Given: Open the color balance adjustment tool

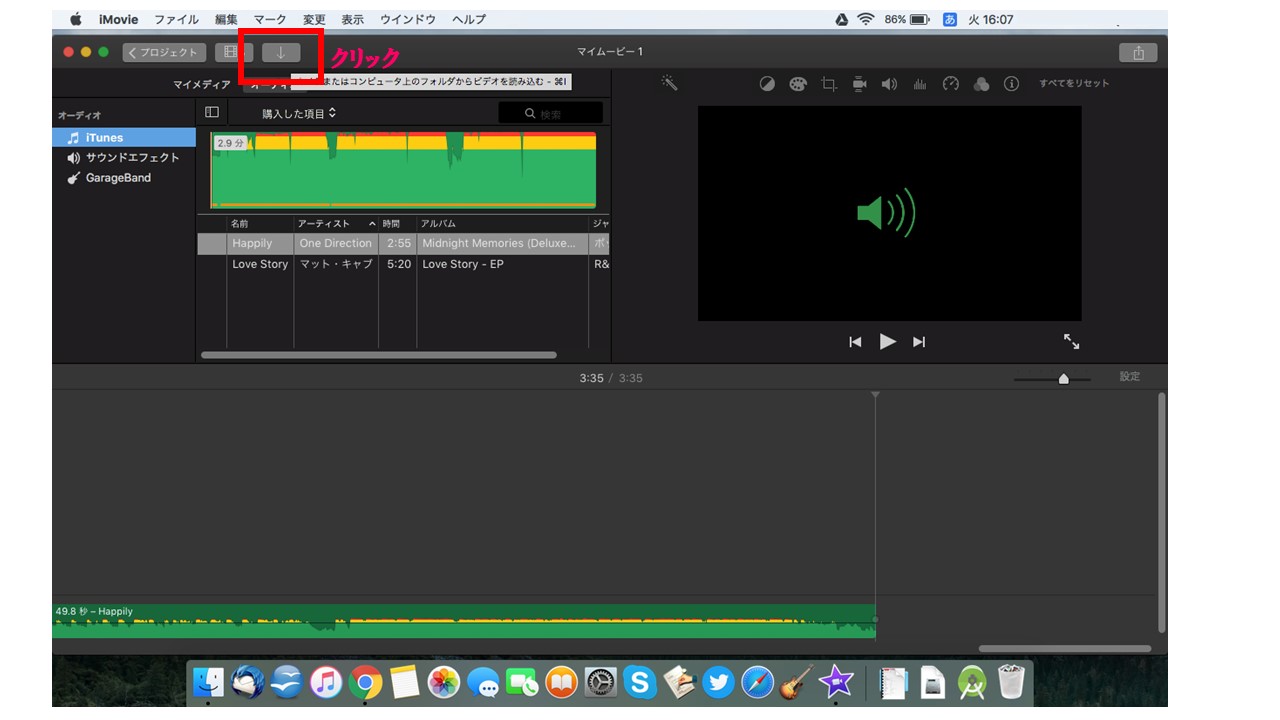Looking at the screenshot, I should pyautogui.click(x=767, y=84).
